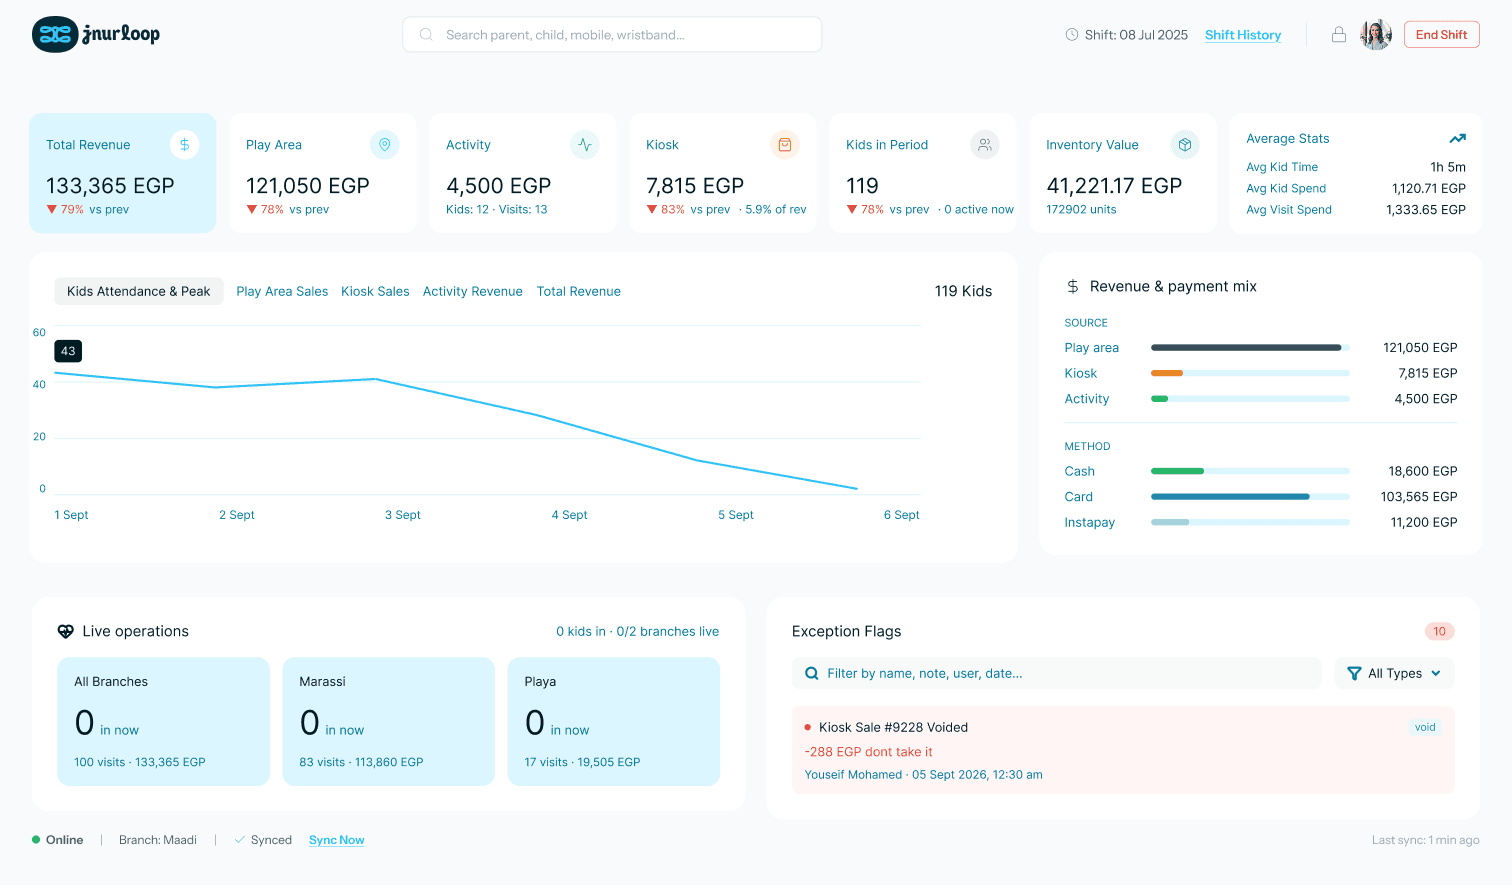Click the 0 kids in · 0/2 branches live text
This screenshot has width=1512, height=885.
click(x=638, y=631)
